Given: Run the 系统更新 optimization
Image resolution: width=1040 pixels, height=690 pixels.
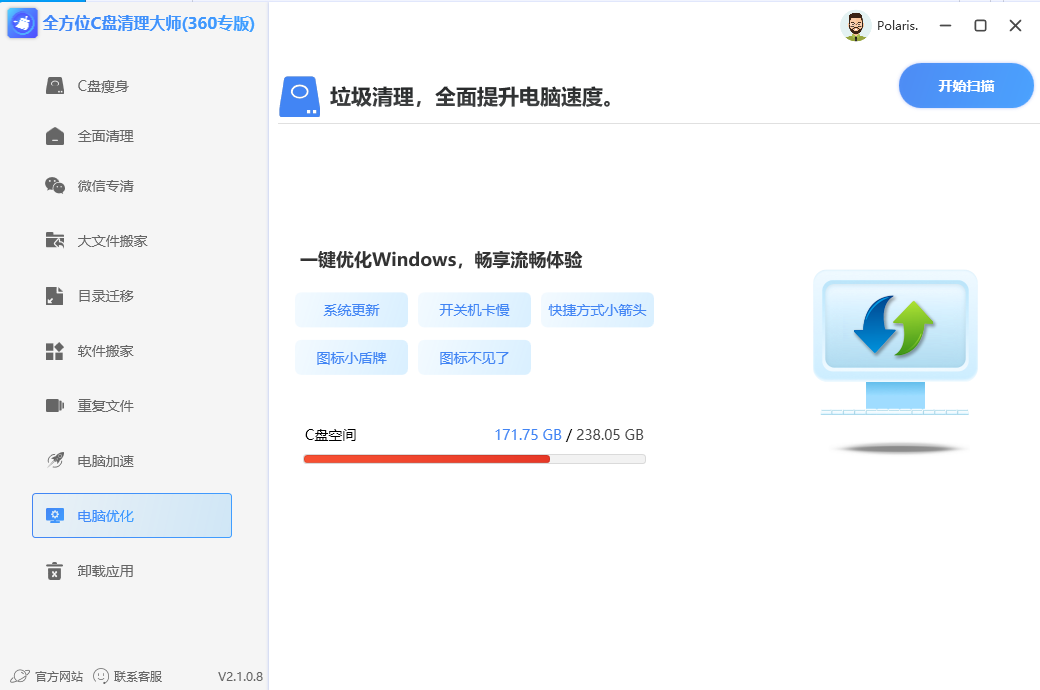Looking at the screenshot, I should tap(351, 310).
